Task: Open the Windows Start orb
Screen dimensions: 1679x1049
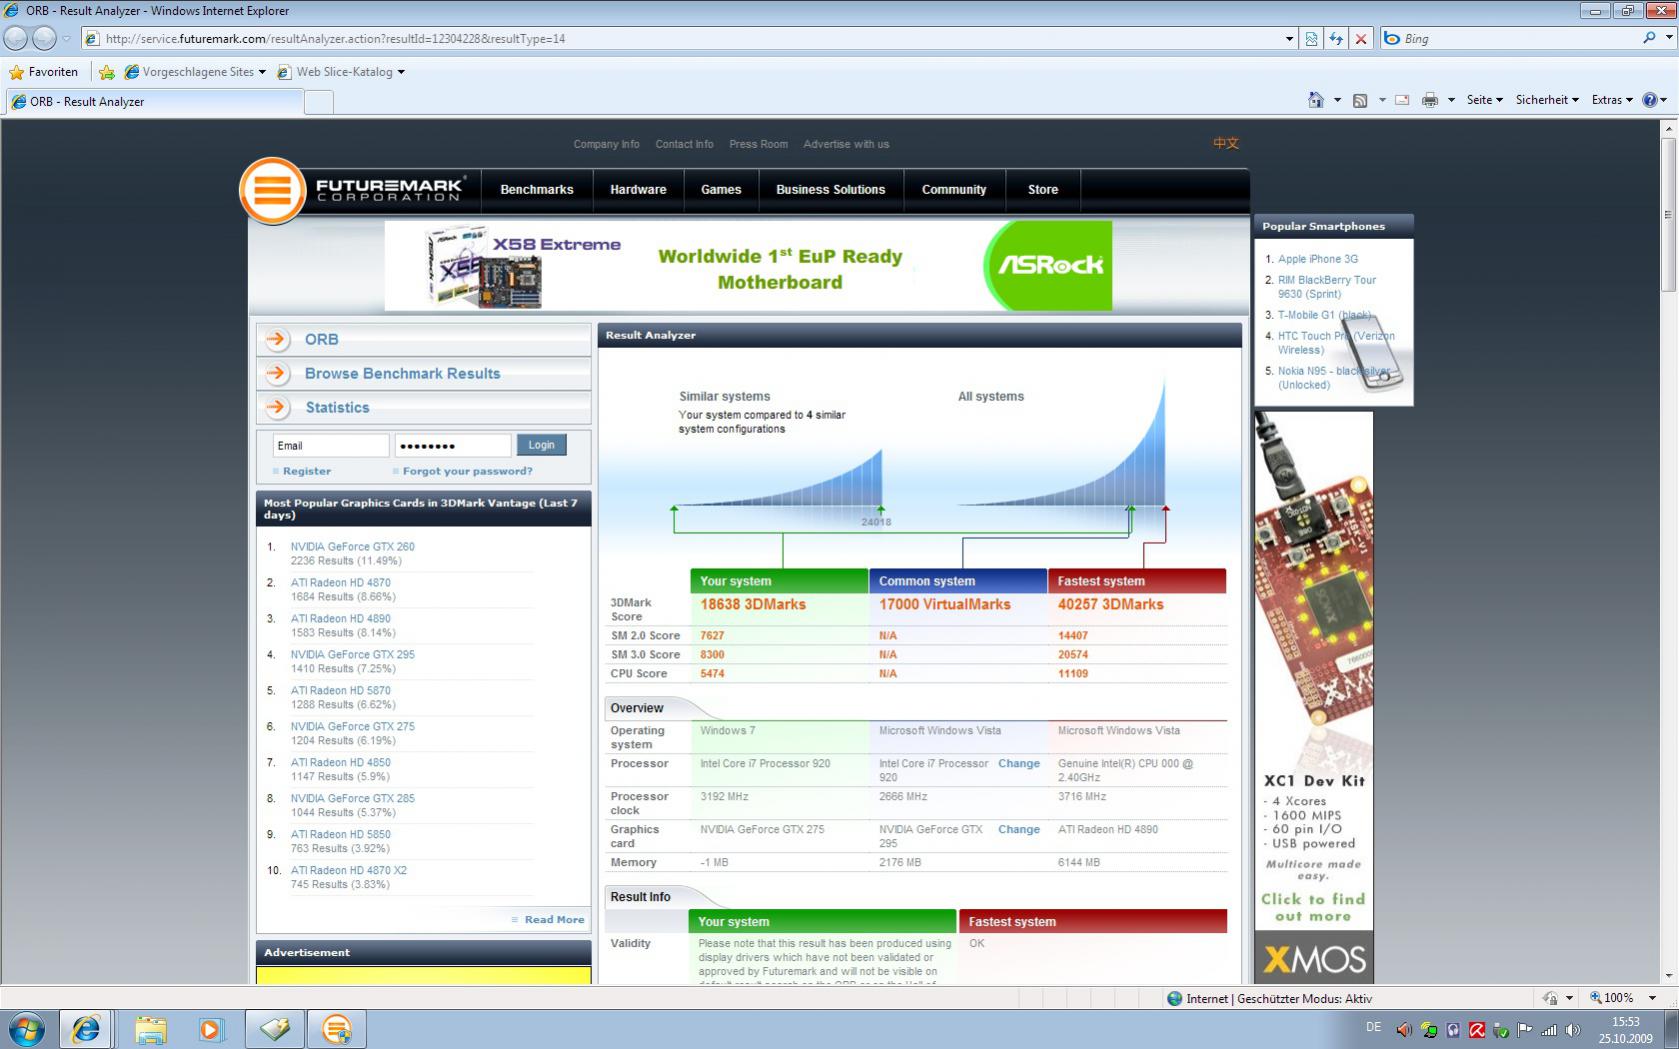Action: point(26,1029)
